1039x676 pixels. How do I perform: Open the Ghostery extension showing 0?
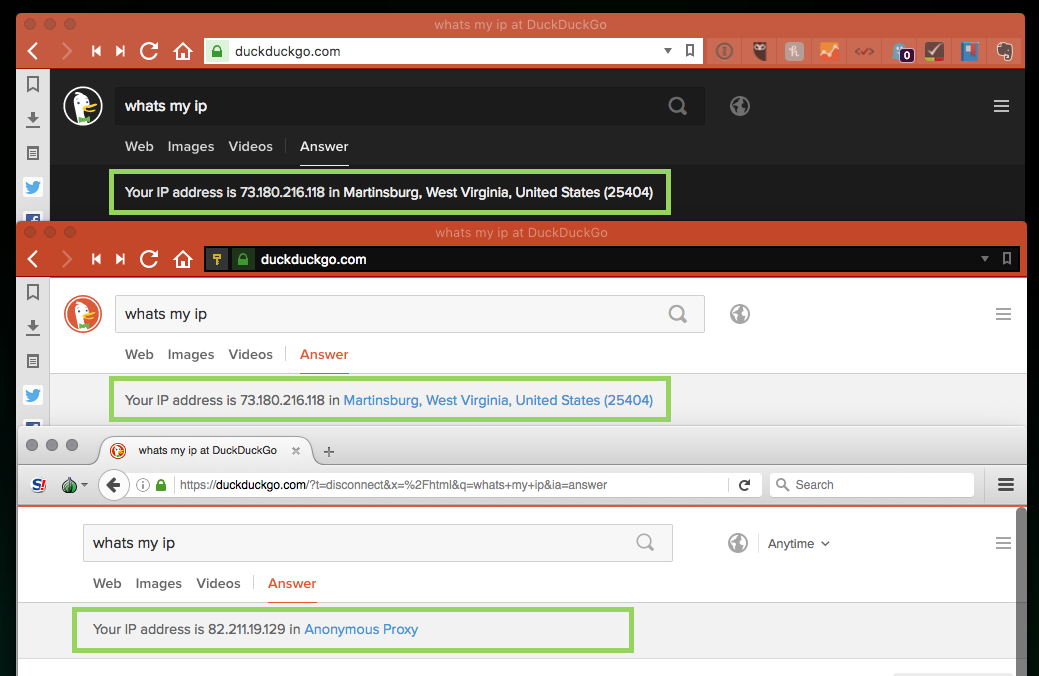coord(902,52)
